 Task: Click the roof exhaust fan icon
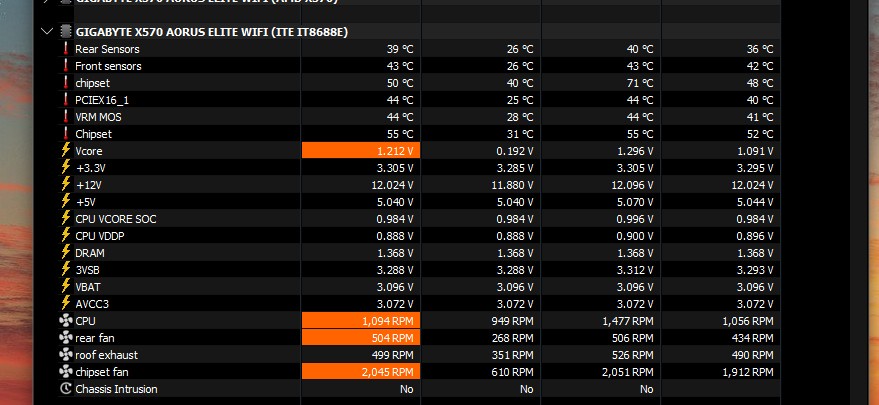(x=66, y=355)
